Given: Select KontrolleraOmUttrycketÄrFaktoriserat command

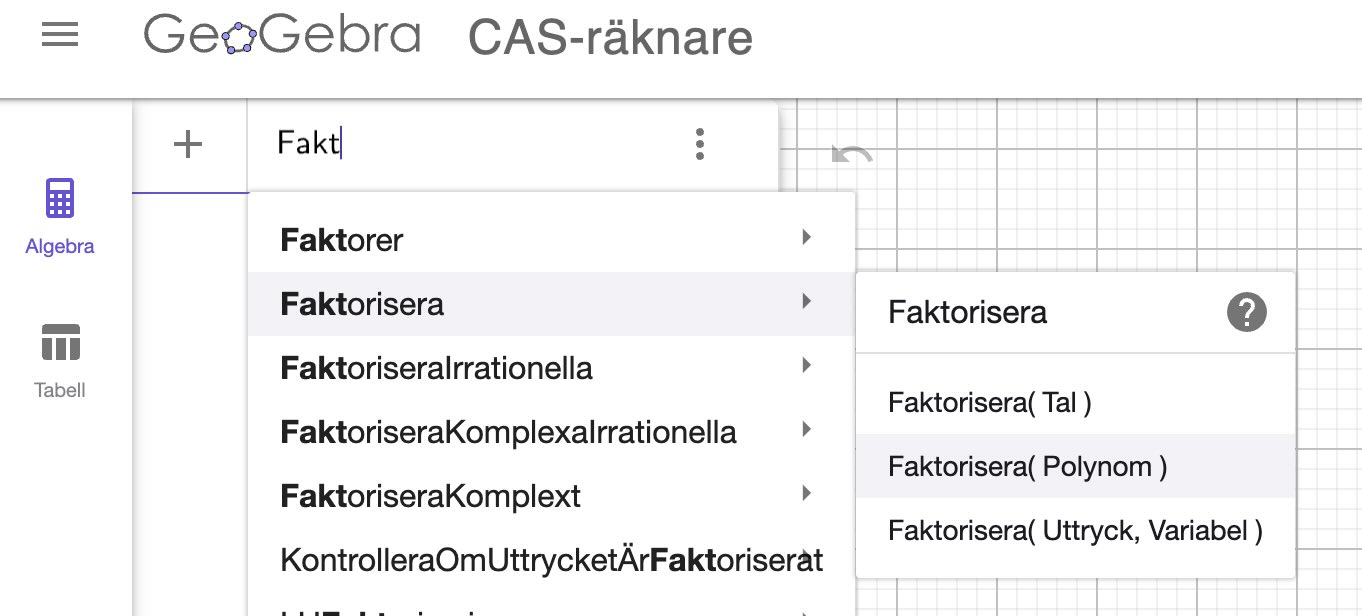Looking at the screenshot, I should pos(550,560).
